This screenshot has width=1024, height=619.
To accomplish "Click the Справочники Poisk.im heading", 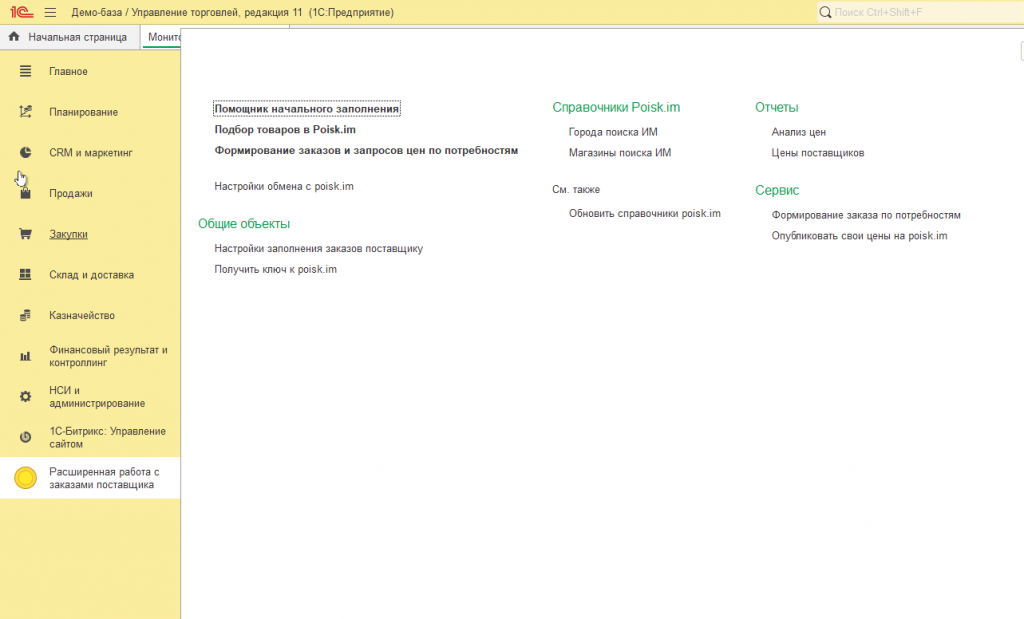I will (616, 107).
